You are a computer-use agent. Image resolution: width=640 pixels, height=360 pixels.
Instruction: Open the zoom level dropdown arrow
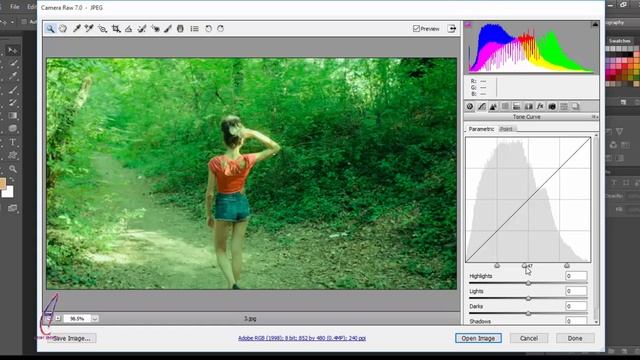tap(95, 318)
